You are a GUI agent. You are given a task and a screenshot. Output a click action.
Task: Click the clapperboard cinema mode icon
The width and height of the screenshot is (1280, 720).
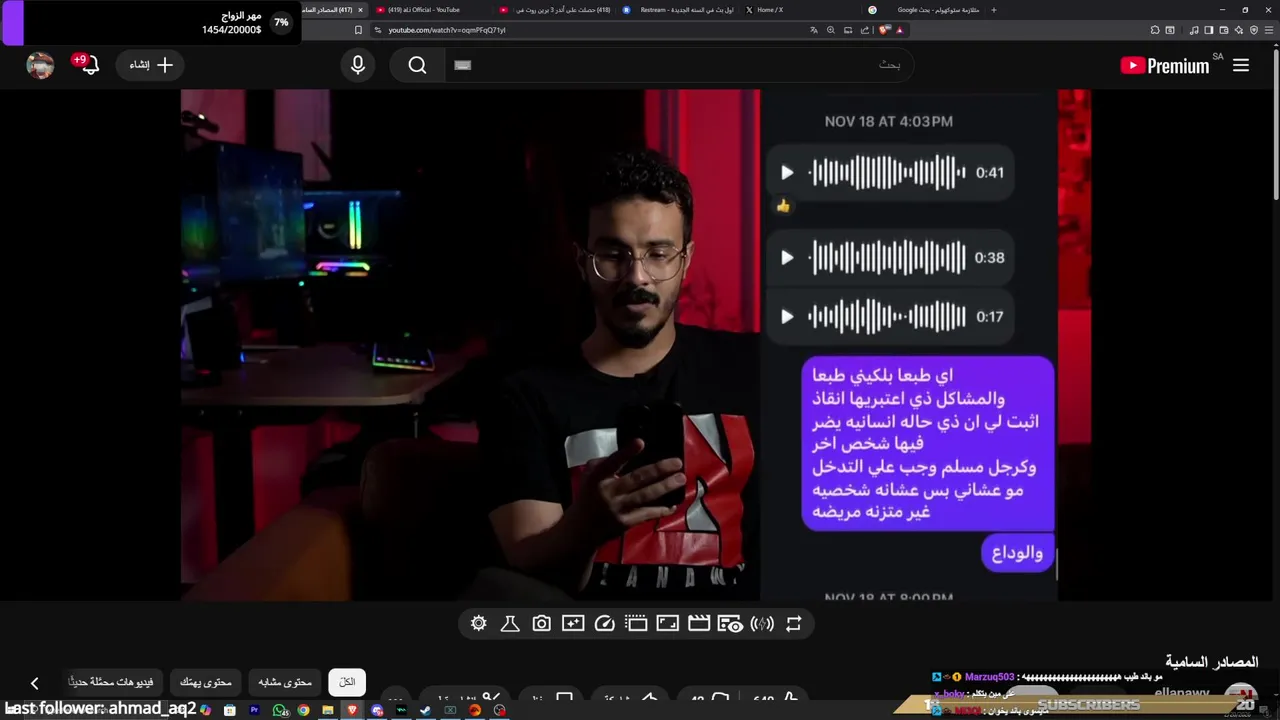pos(699,624)
